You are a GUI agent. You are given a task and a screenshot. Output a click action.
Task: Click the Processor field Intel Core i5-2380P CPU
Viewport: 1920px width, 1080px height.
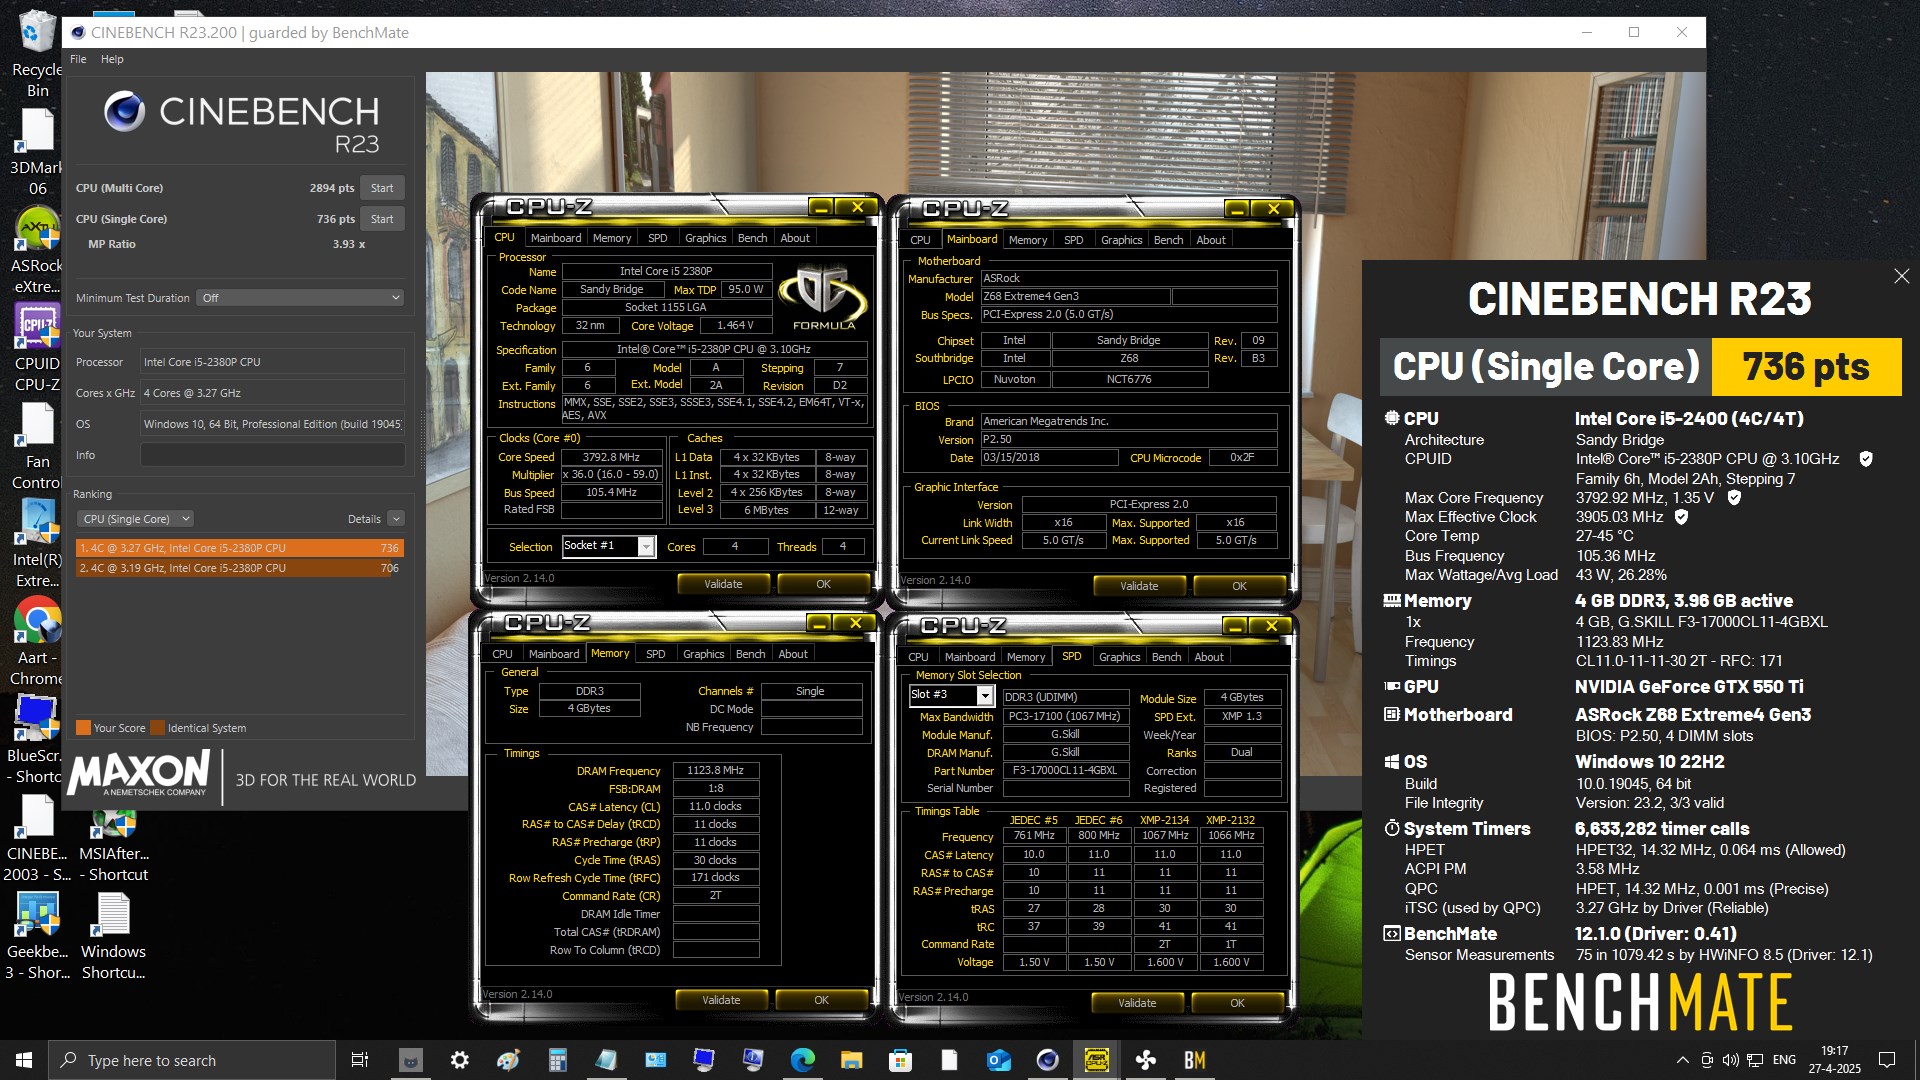pos(272,362)
